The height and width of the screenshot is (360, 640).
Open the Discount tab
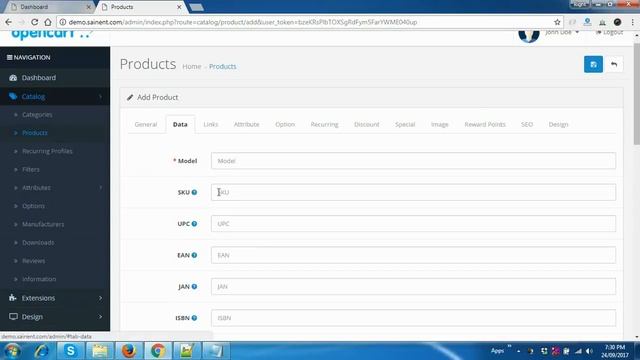367,124
